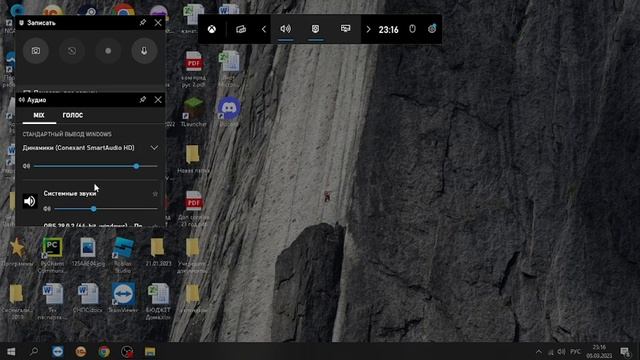Select the PyCharm Community desktop shortcut
640x360 pixels.
tap(52, 255)
